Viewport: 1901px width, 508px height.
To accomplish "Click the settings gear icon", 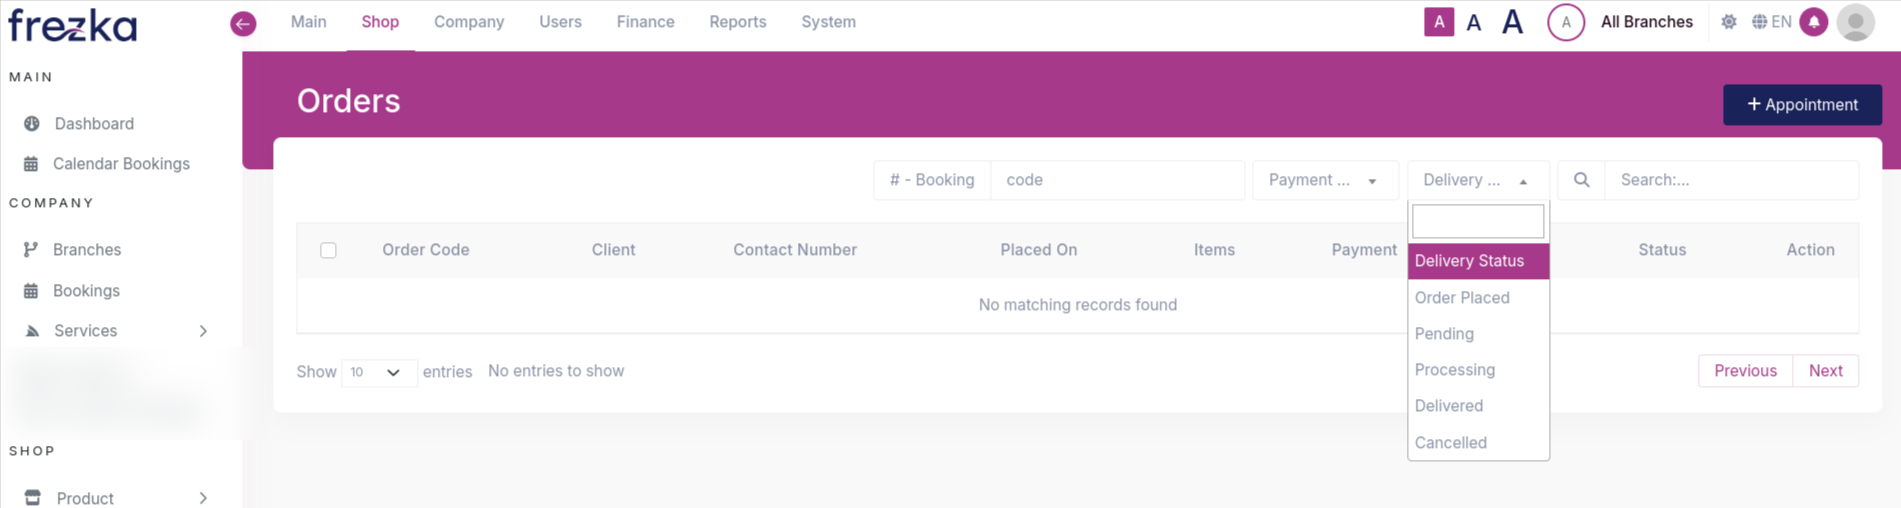I will coord(1728,22).
